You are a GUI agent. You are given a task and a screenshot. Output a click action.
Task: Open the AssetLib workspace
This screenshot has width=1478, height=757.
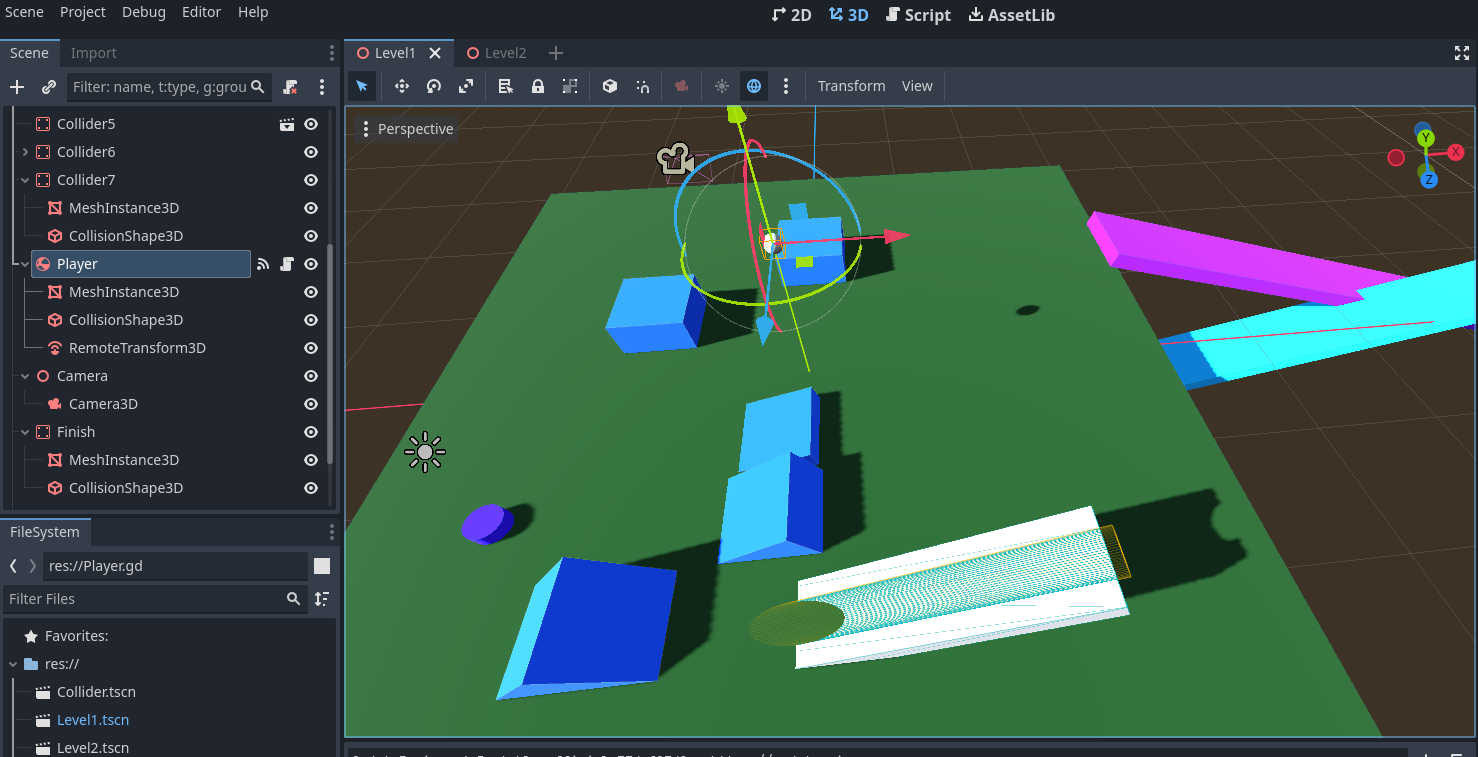click(x=1011, y=15)
